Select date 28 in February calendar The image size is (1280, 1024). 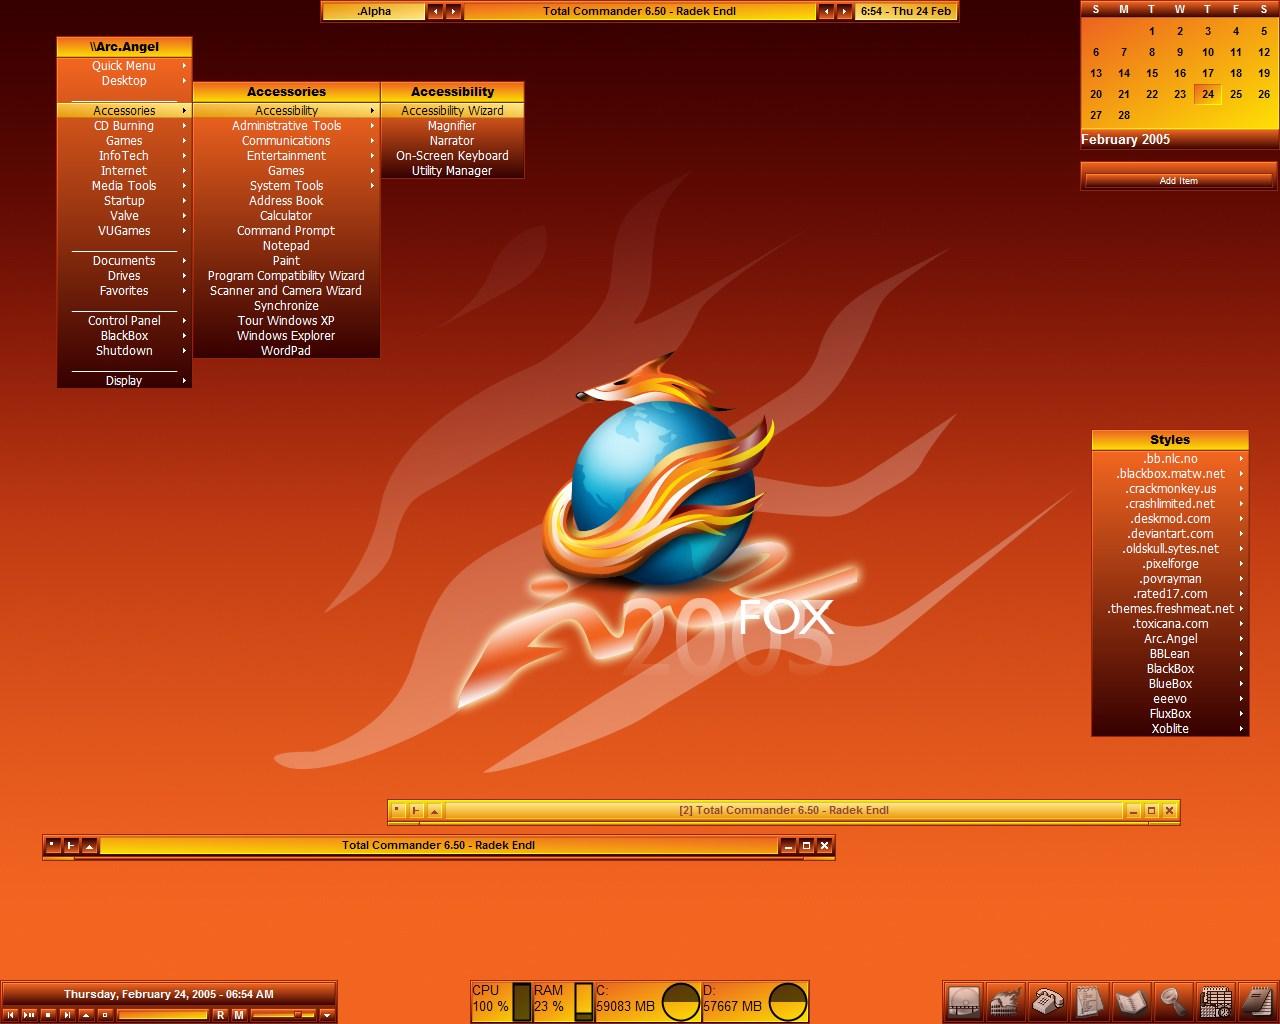[1124, 115]
